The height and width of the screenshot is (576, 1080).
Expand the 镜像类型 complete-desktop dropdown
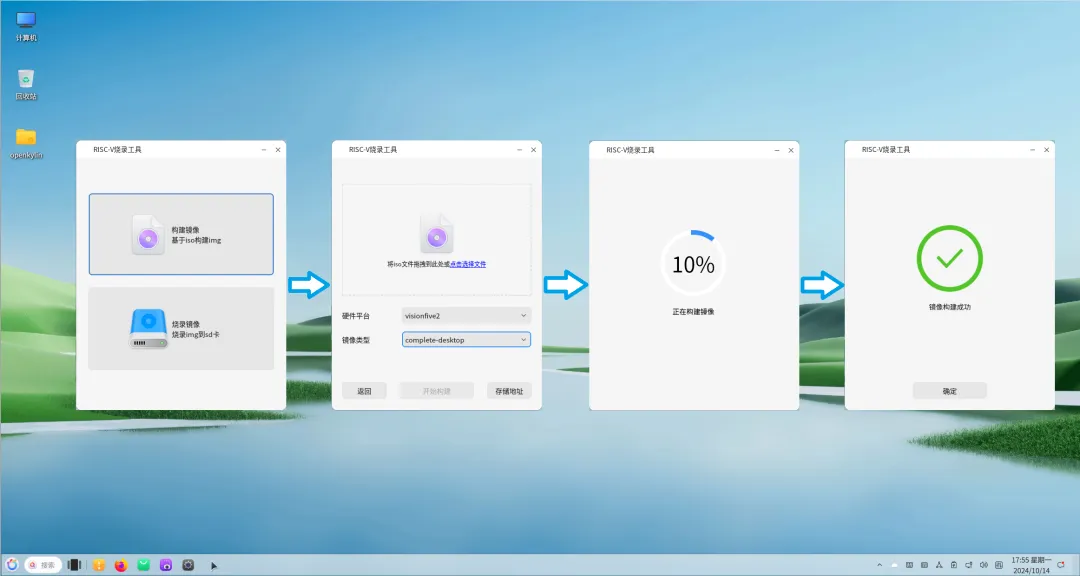[465, 340]
